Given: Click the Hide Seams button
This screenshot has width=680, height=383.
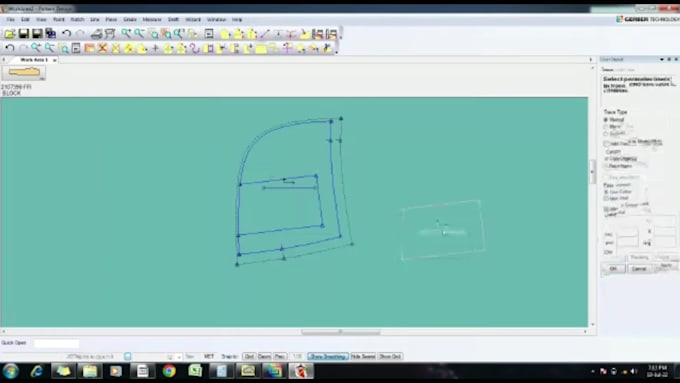Looking at the screenshot, I should (x=363, y=357).
